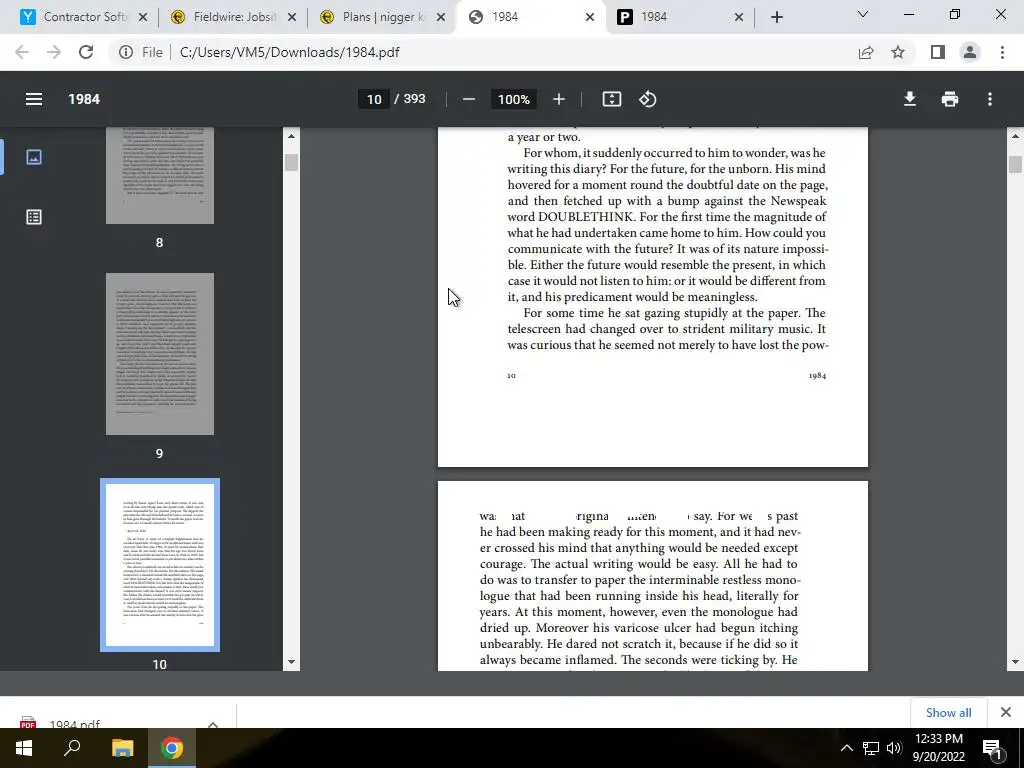Viewport: 1024px width, 768px height.
Task: Click Chrome icon in taskbar
Action: point(172,748)
